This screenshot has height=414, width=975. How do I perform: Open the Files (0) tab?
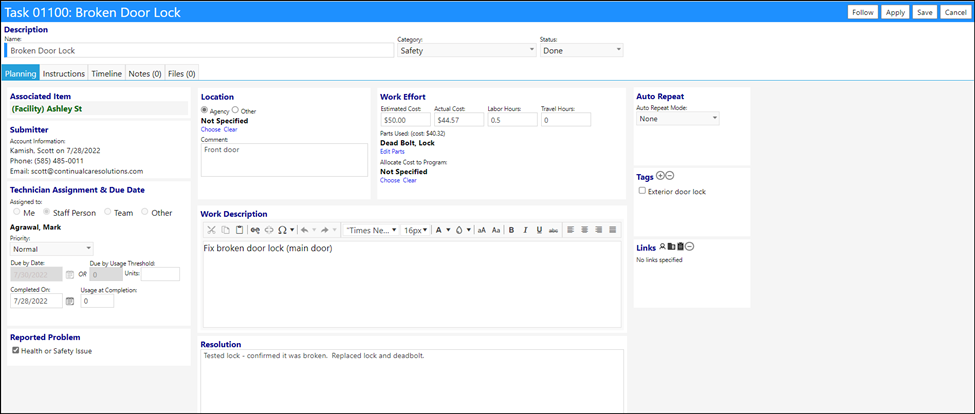tap(182, 73)
